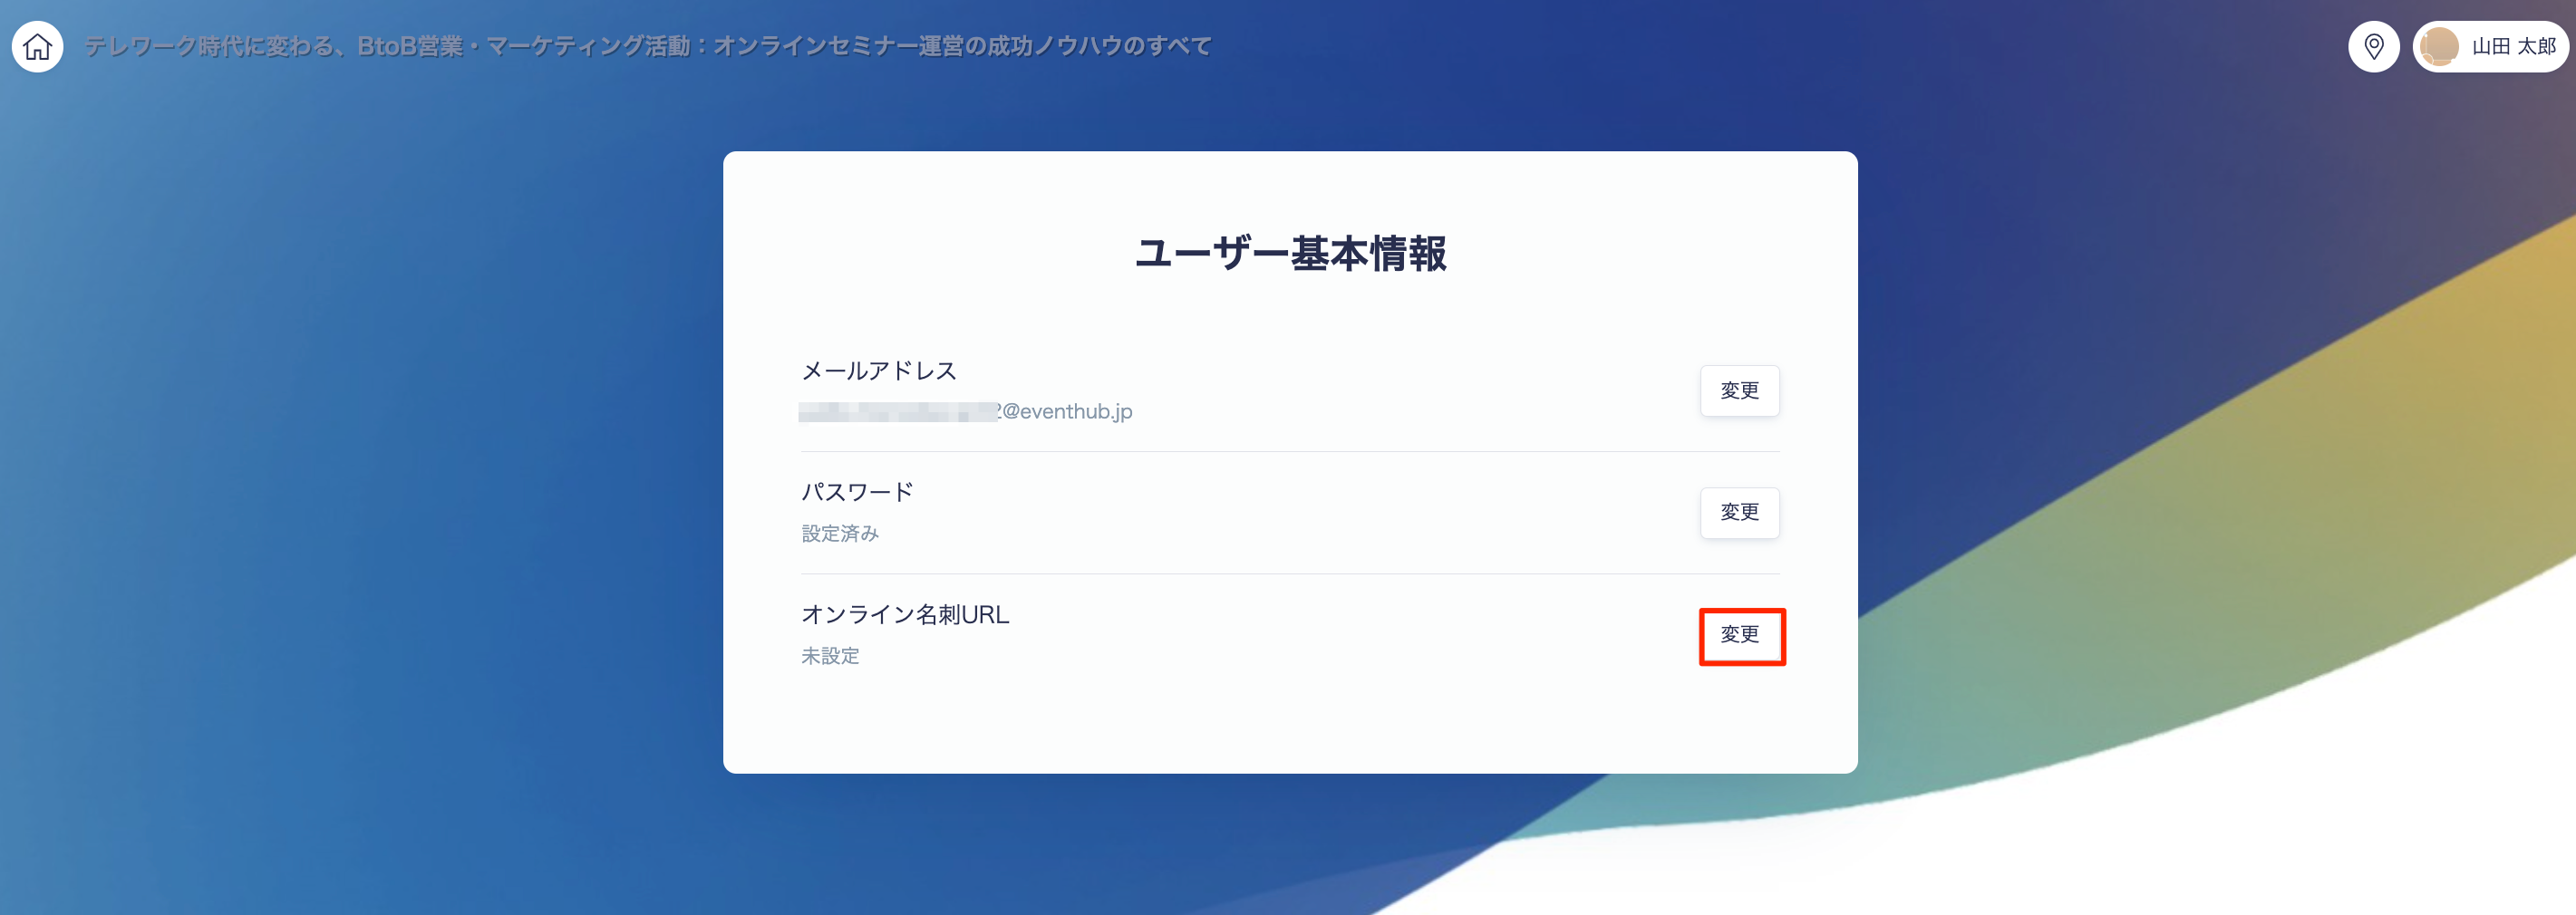The width and height of the screenshot is (2576, 915).
Task: Click the blurred portion of the email
Action: point(897,412)
